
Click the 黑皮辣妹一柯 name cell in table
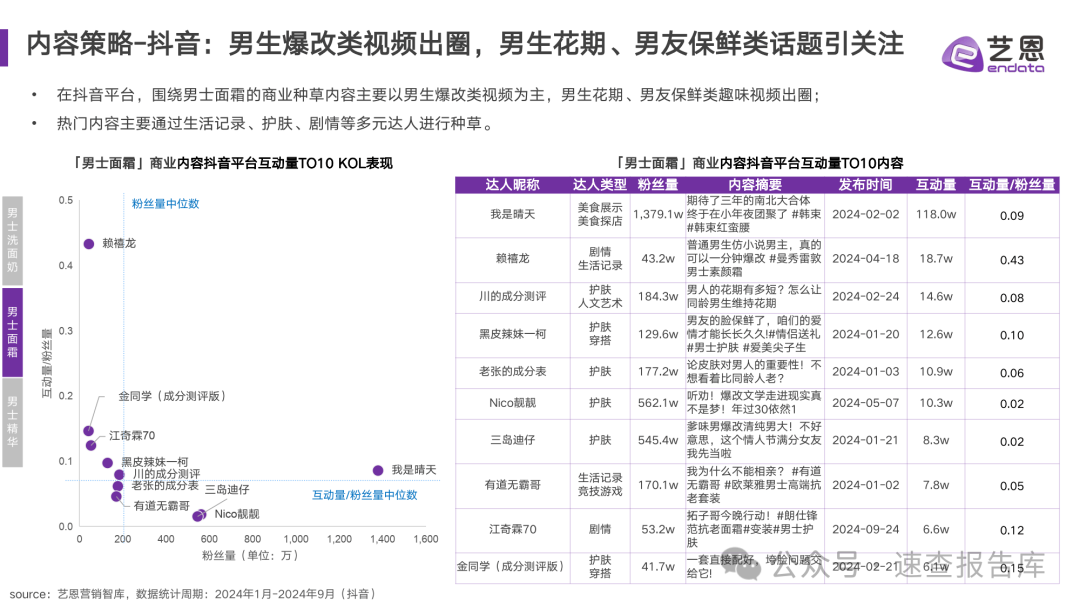coord(512,334)
